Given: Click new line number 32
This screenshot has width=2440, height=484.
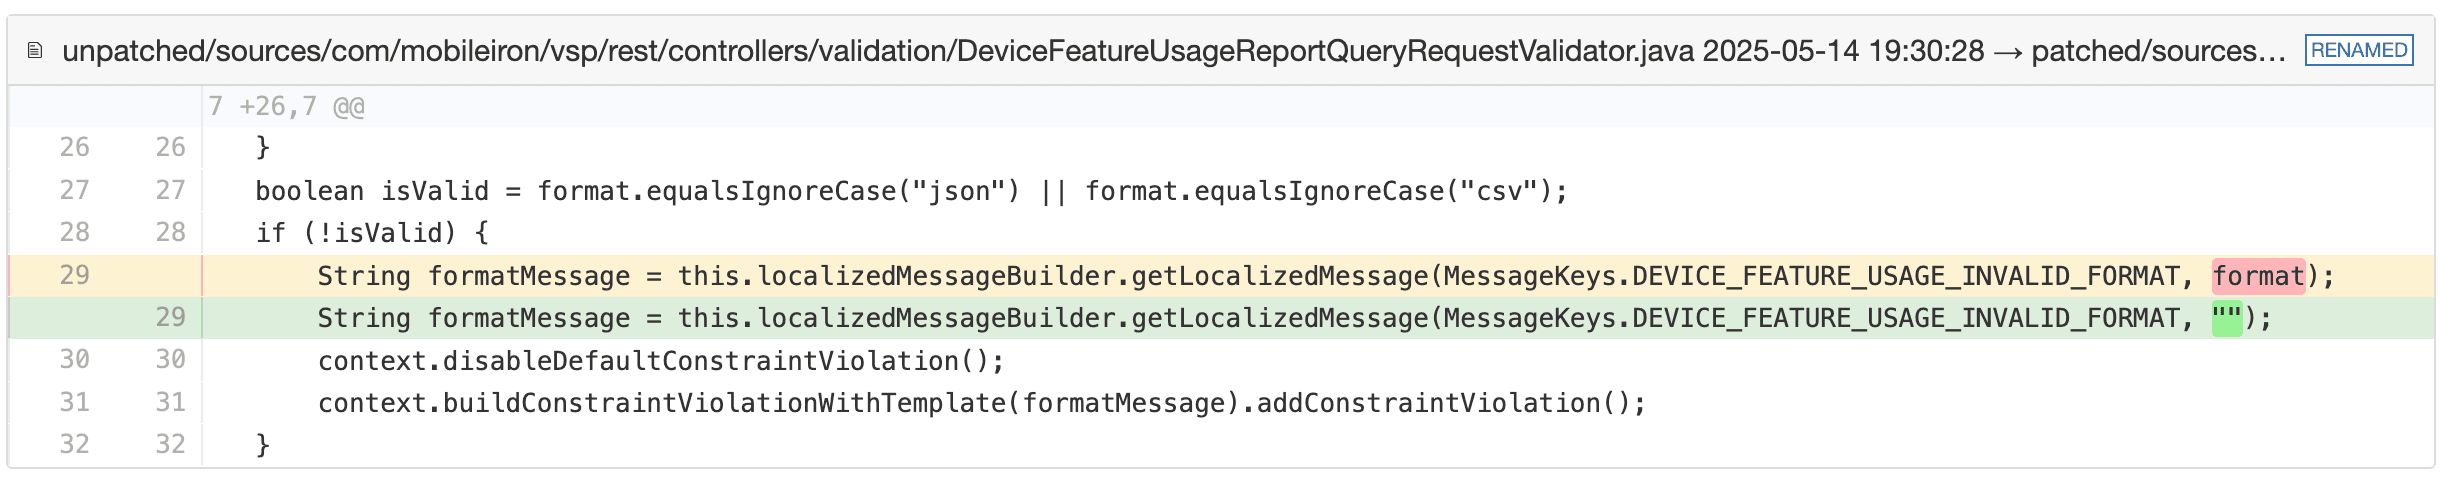Looking at the screenshot, I should [170, 444].
